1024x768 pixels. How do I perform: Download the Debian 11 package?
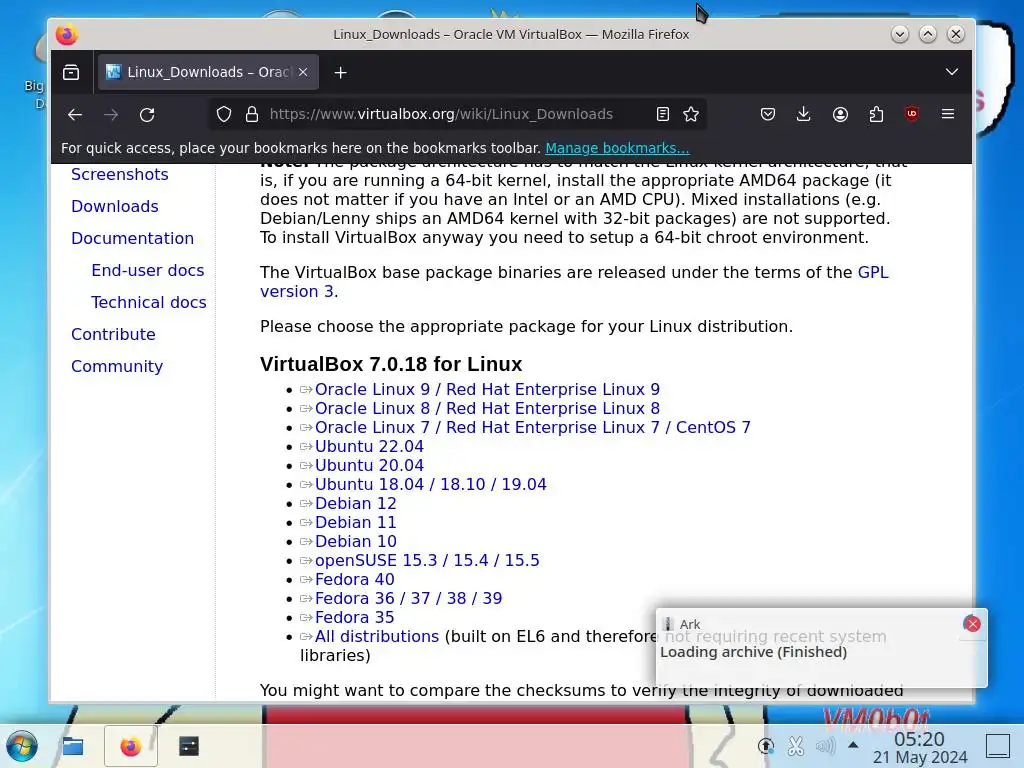point(355,522)
